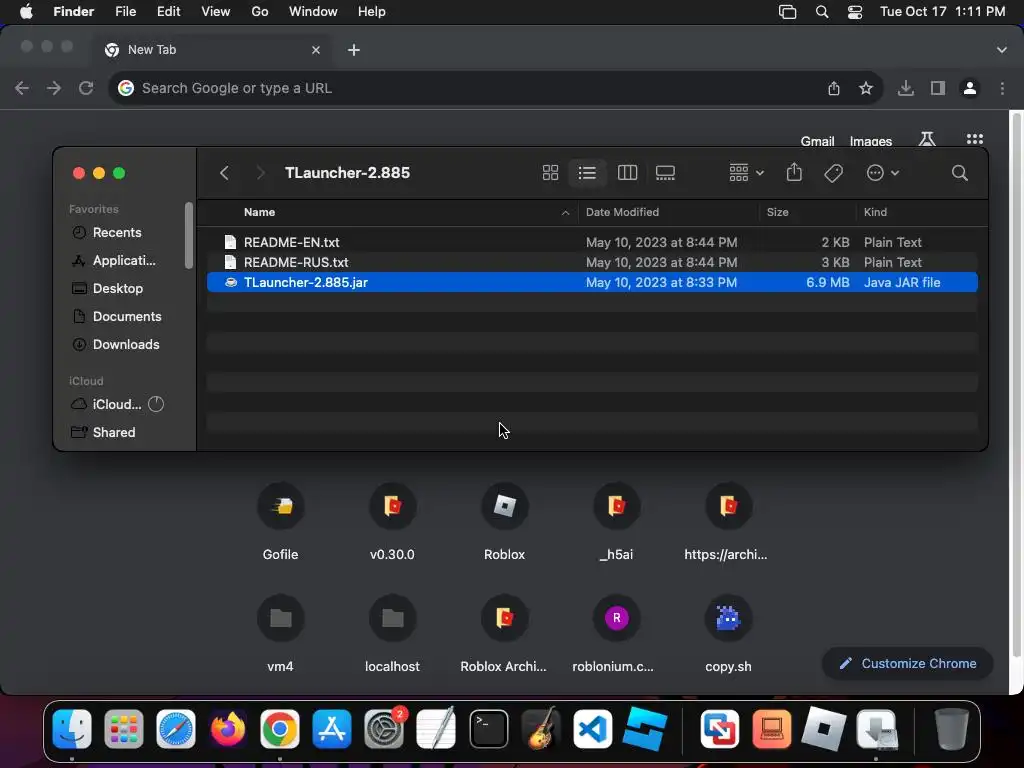Open Chrome downloads icon
1024x768 pixels.
click(906, 88)
